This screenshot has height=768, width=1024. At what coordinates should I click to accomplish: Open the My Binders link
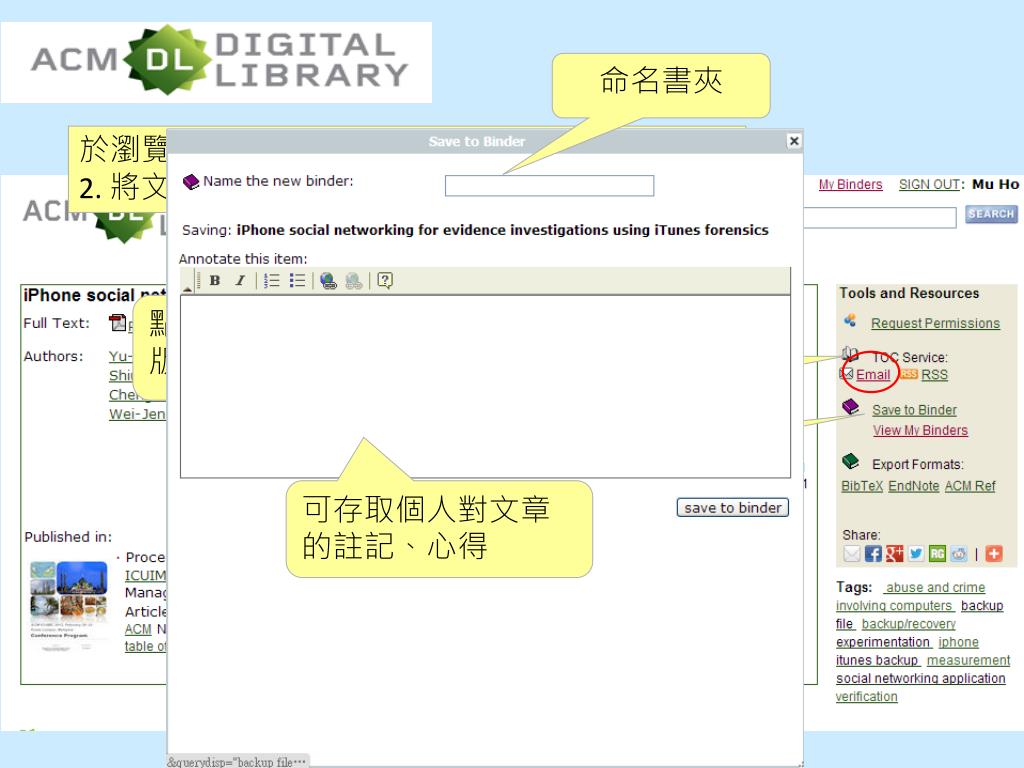click(850, 184)
